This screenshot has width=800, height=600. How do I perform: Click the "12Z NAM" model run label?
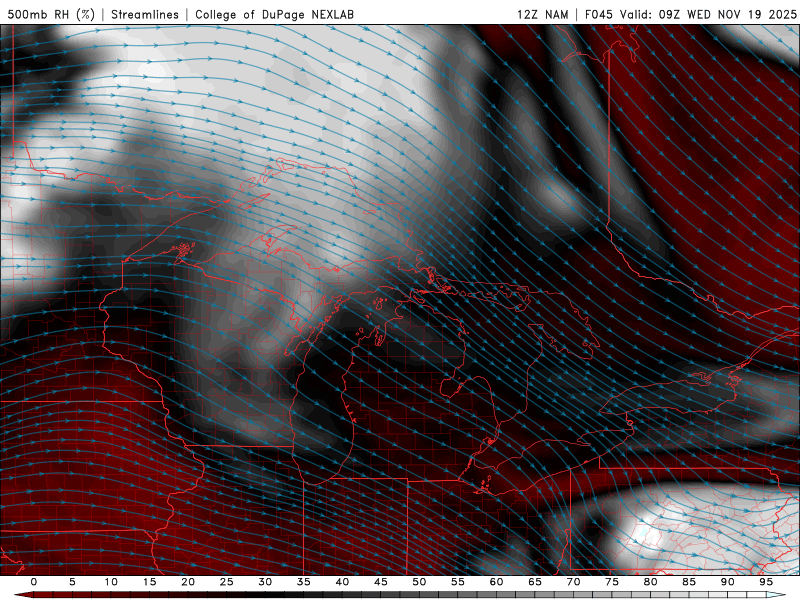[x=543, y=14]
